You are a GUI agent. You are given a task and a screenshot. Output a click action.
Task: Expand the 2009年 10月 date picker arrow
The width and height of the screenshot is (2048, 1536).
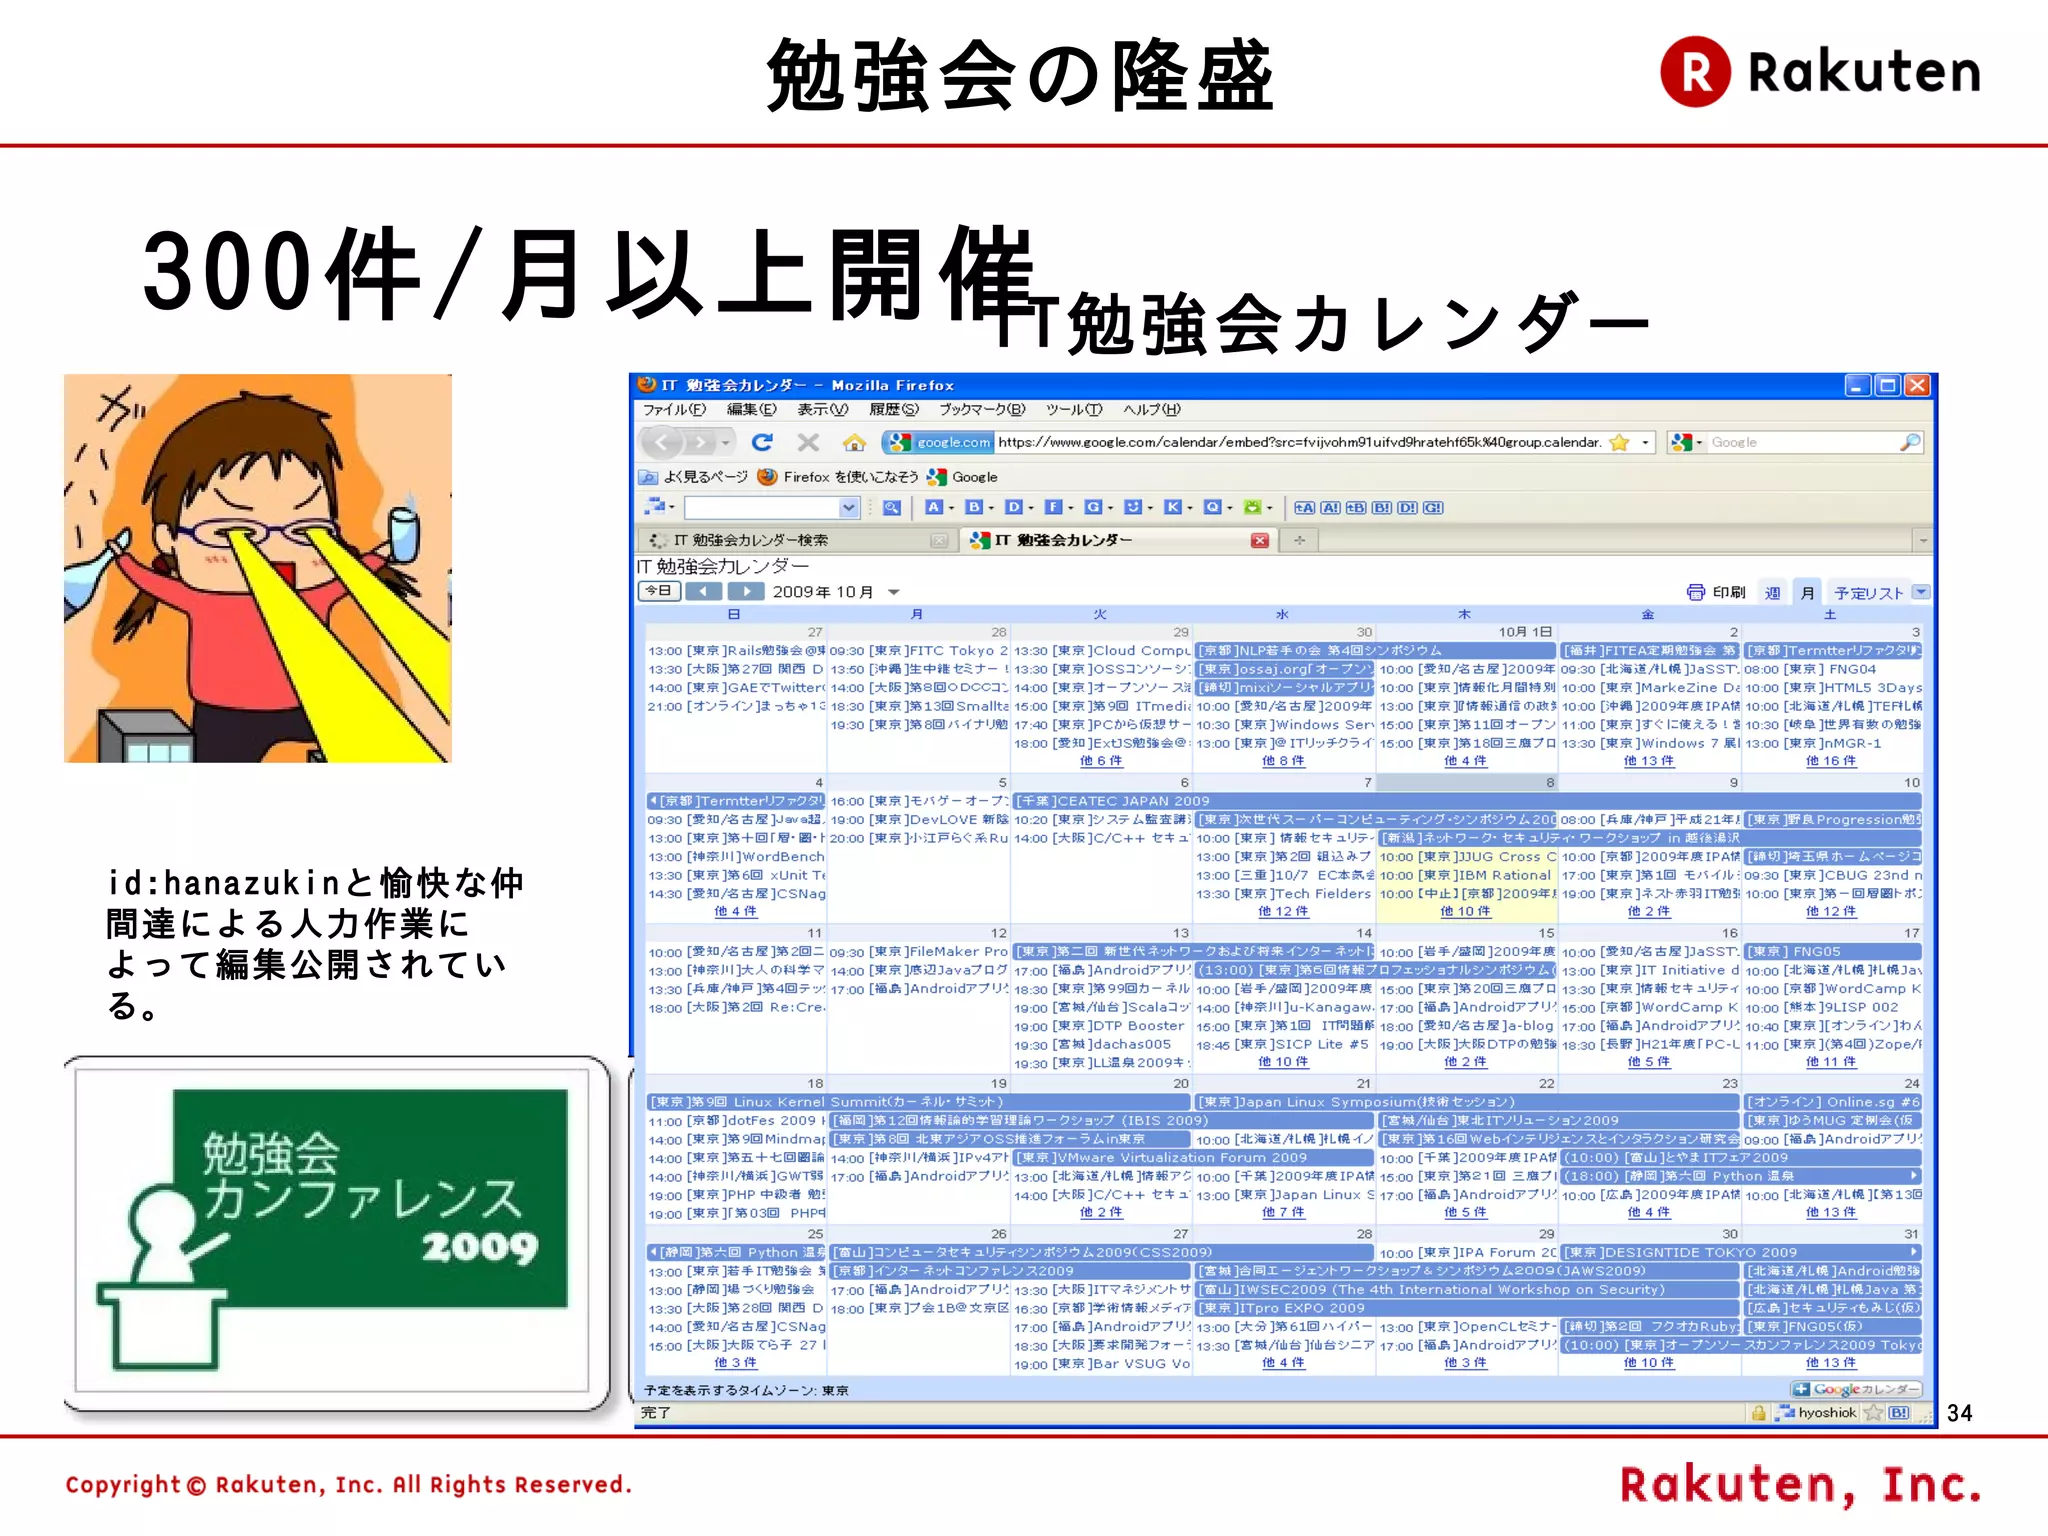click(x=894, y=592)
